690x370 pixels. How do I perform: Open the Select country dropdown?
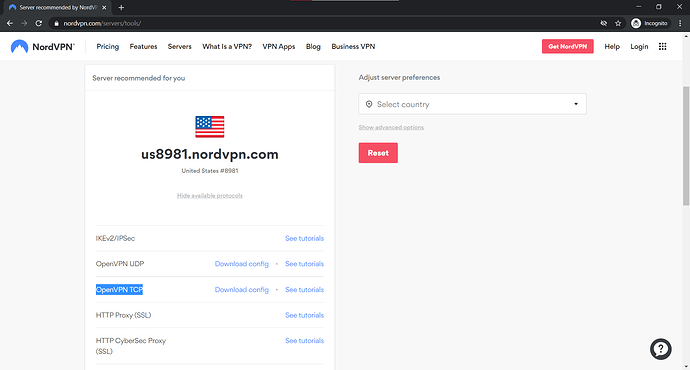(472, 104)
